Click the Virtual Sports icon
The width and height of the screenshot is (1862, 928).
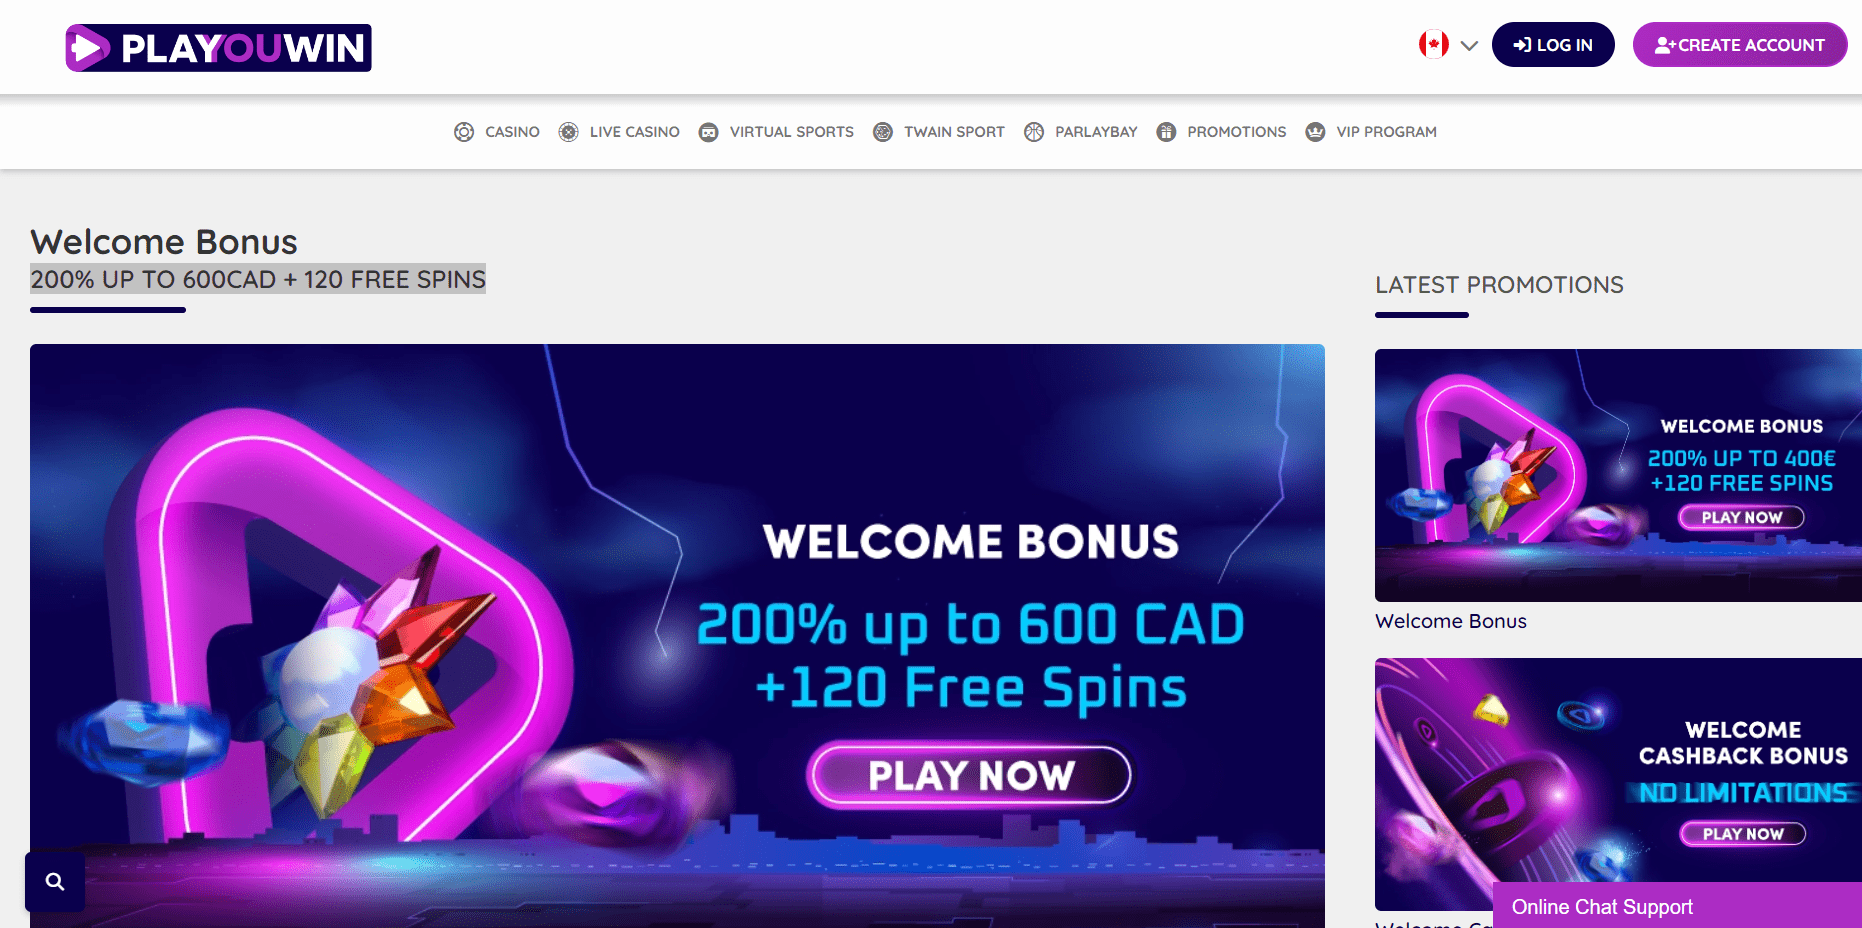pyautogui.click(x=708, y=132)
